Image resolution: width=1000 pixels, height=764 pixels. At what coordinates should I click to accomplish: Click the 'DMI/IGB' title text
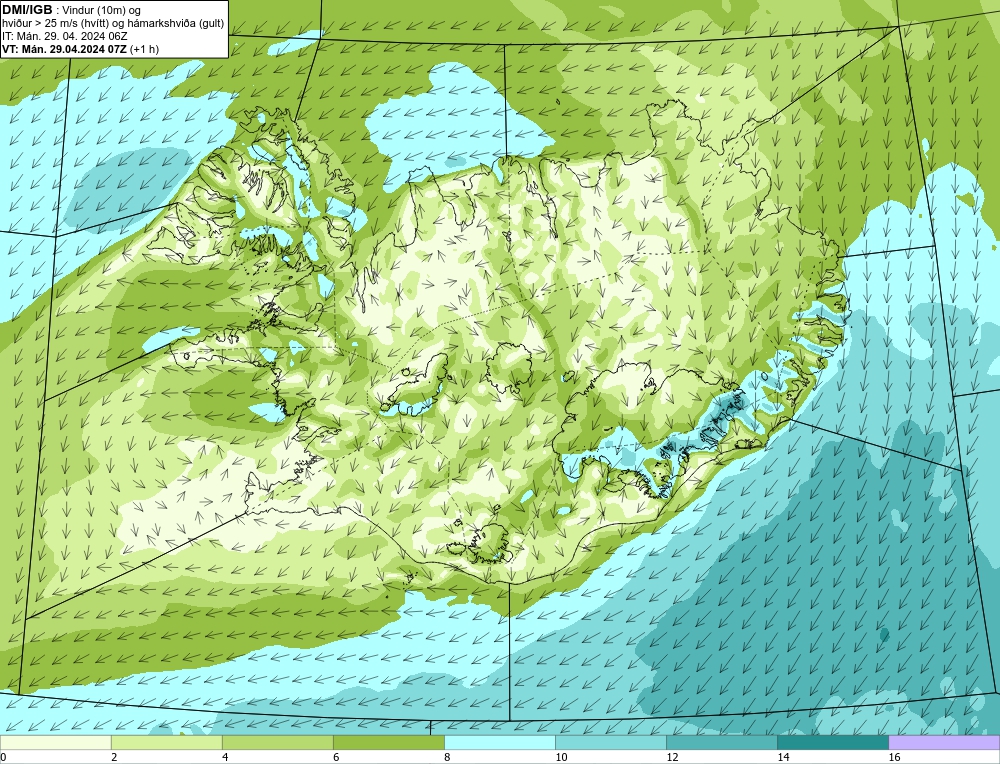(x=28, y=10)
